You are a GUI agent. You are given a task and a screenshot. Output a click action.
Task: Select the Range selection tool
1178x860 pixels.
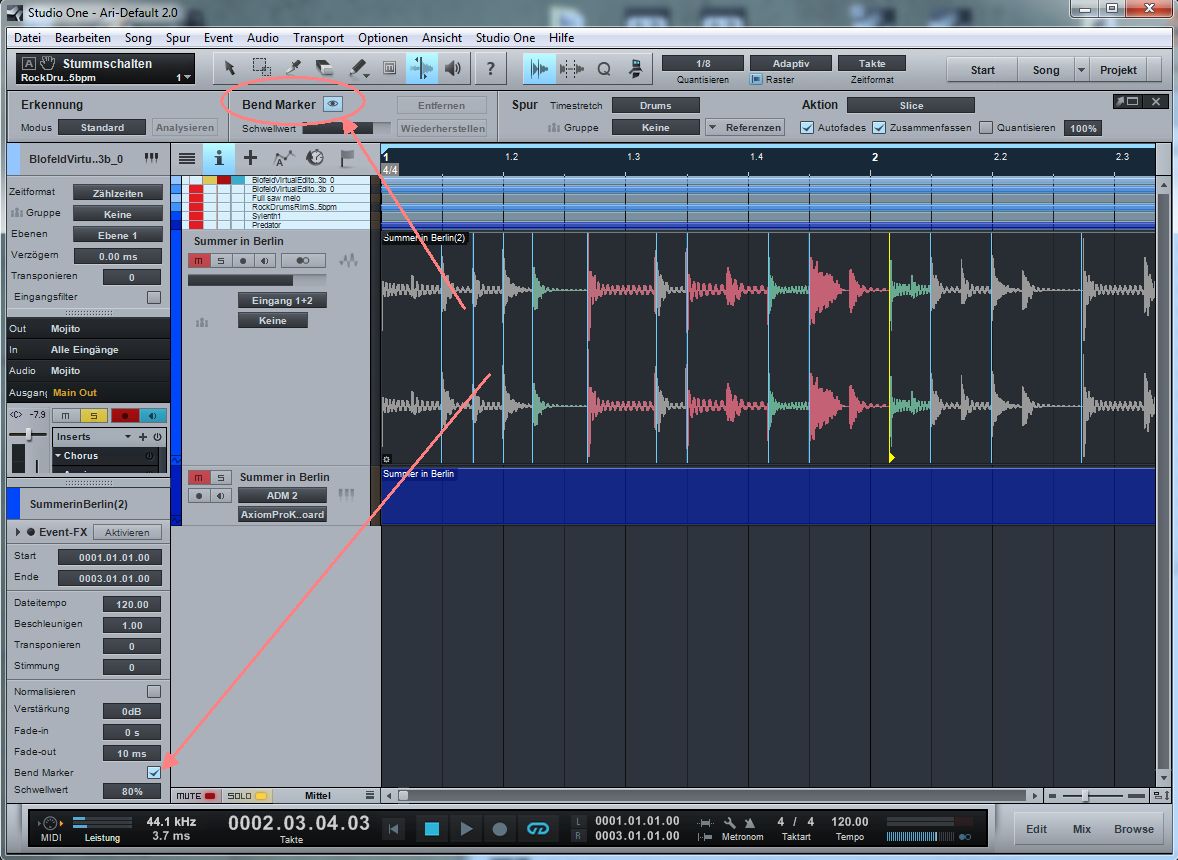tap(261, 68)
